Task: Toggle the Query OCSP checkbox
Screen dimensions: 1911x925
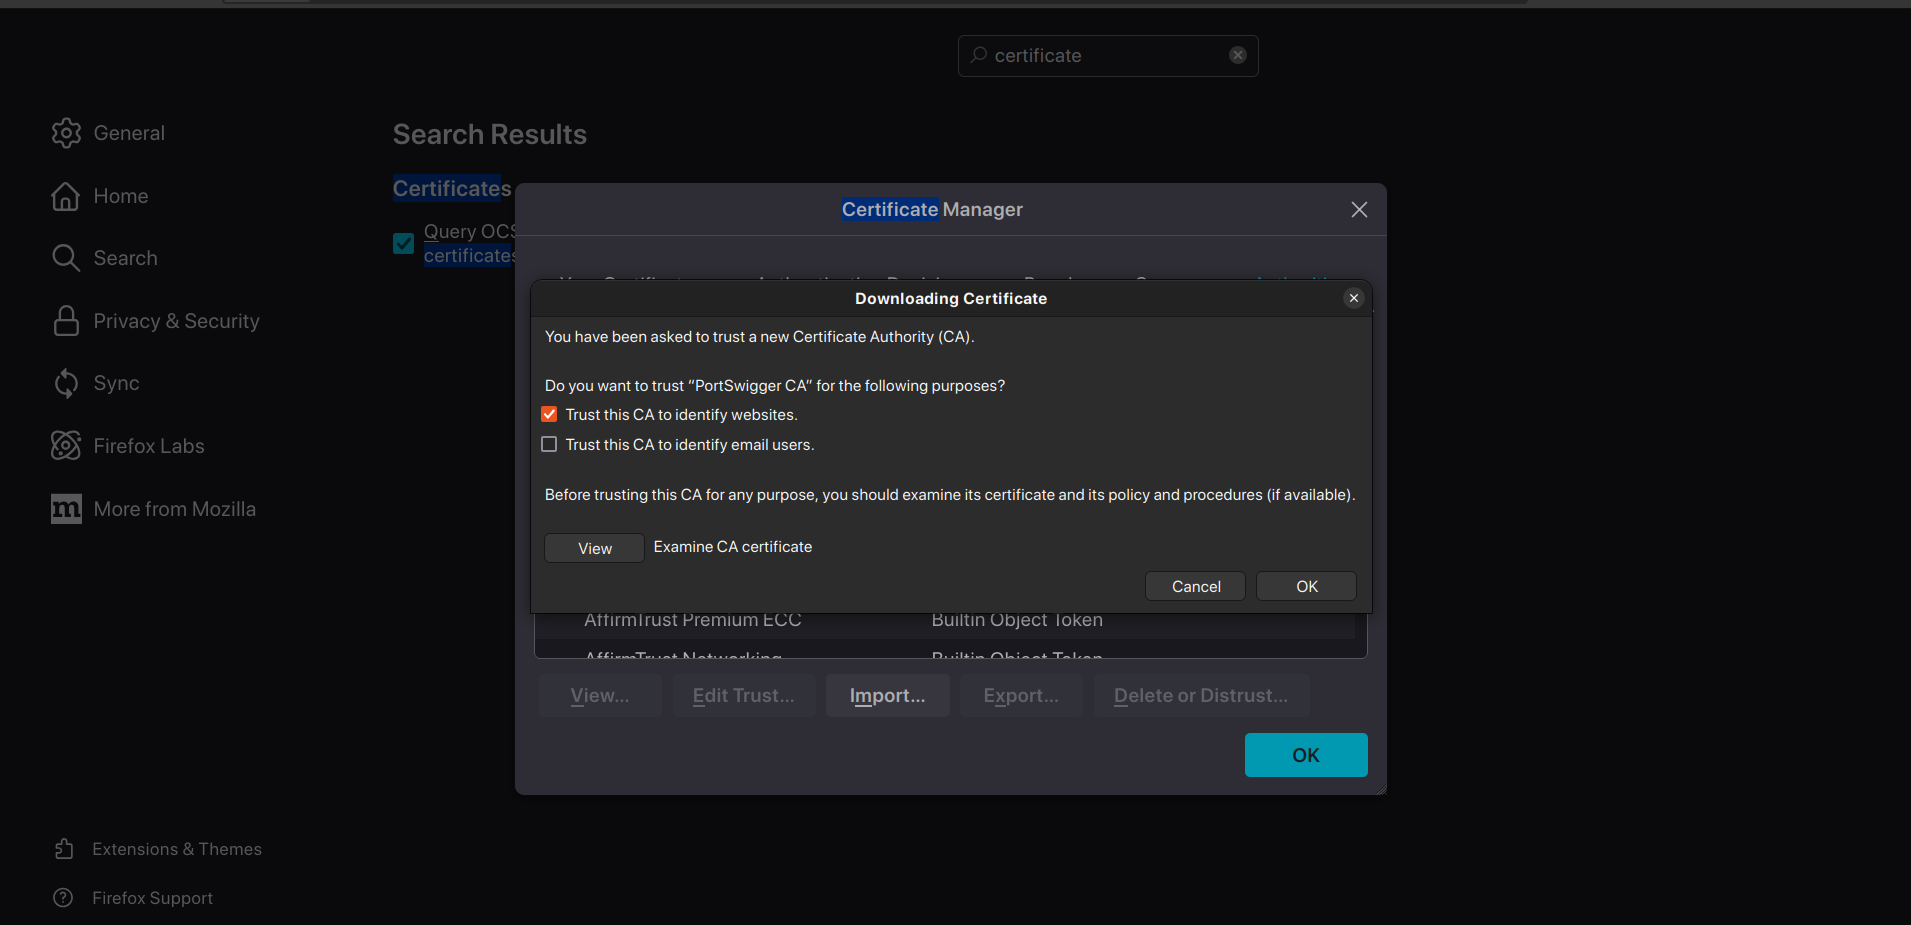Action: point(404,243)
